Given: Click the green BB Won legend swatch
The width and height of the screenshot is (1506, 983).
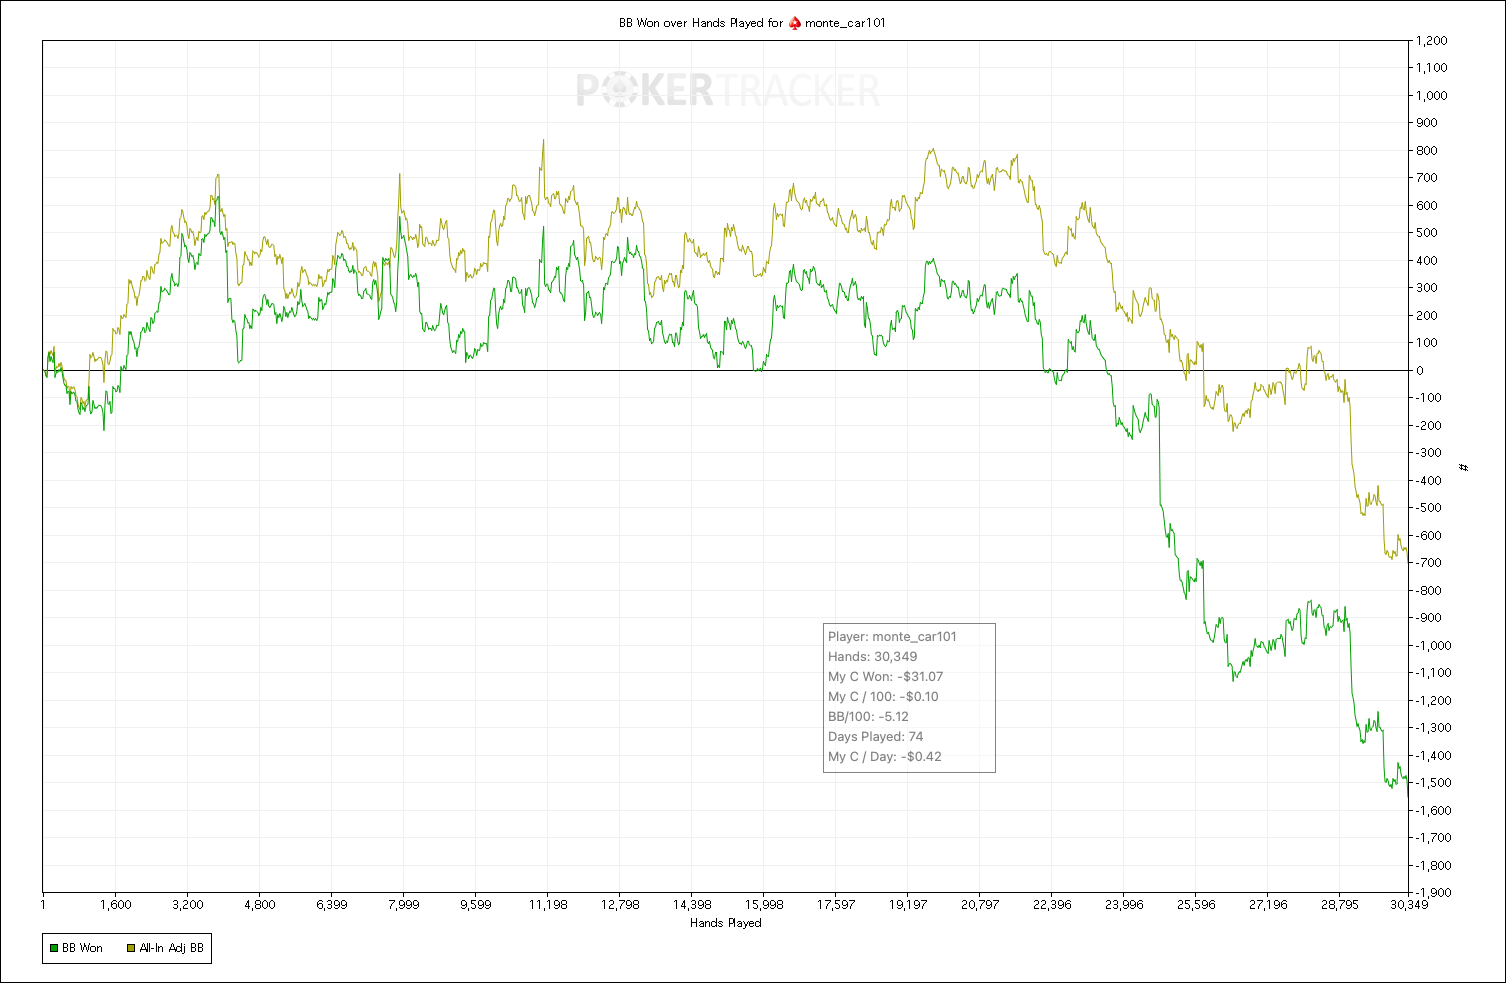Looking at the screenshot, I should click(54, 948).
